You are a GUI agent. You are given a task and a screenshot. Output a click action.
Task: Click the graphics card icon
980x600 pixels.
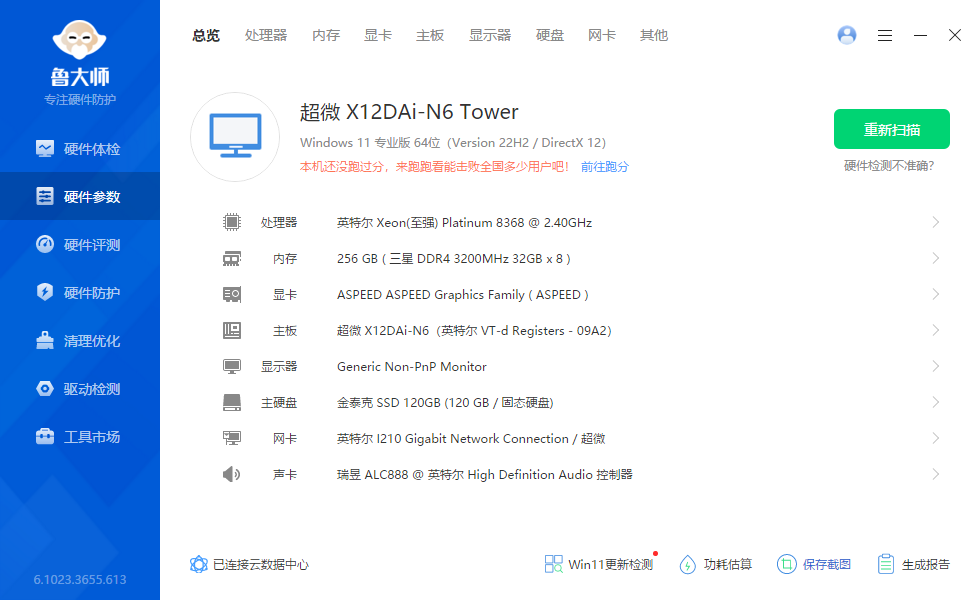click(232, 294)
